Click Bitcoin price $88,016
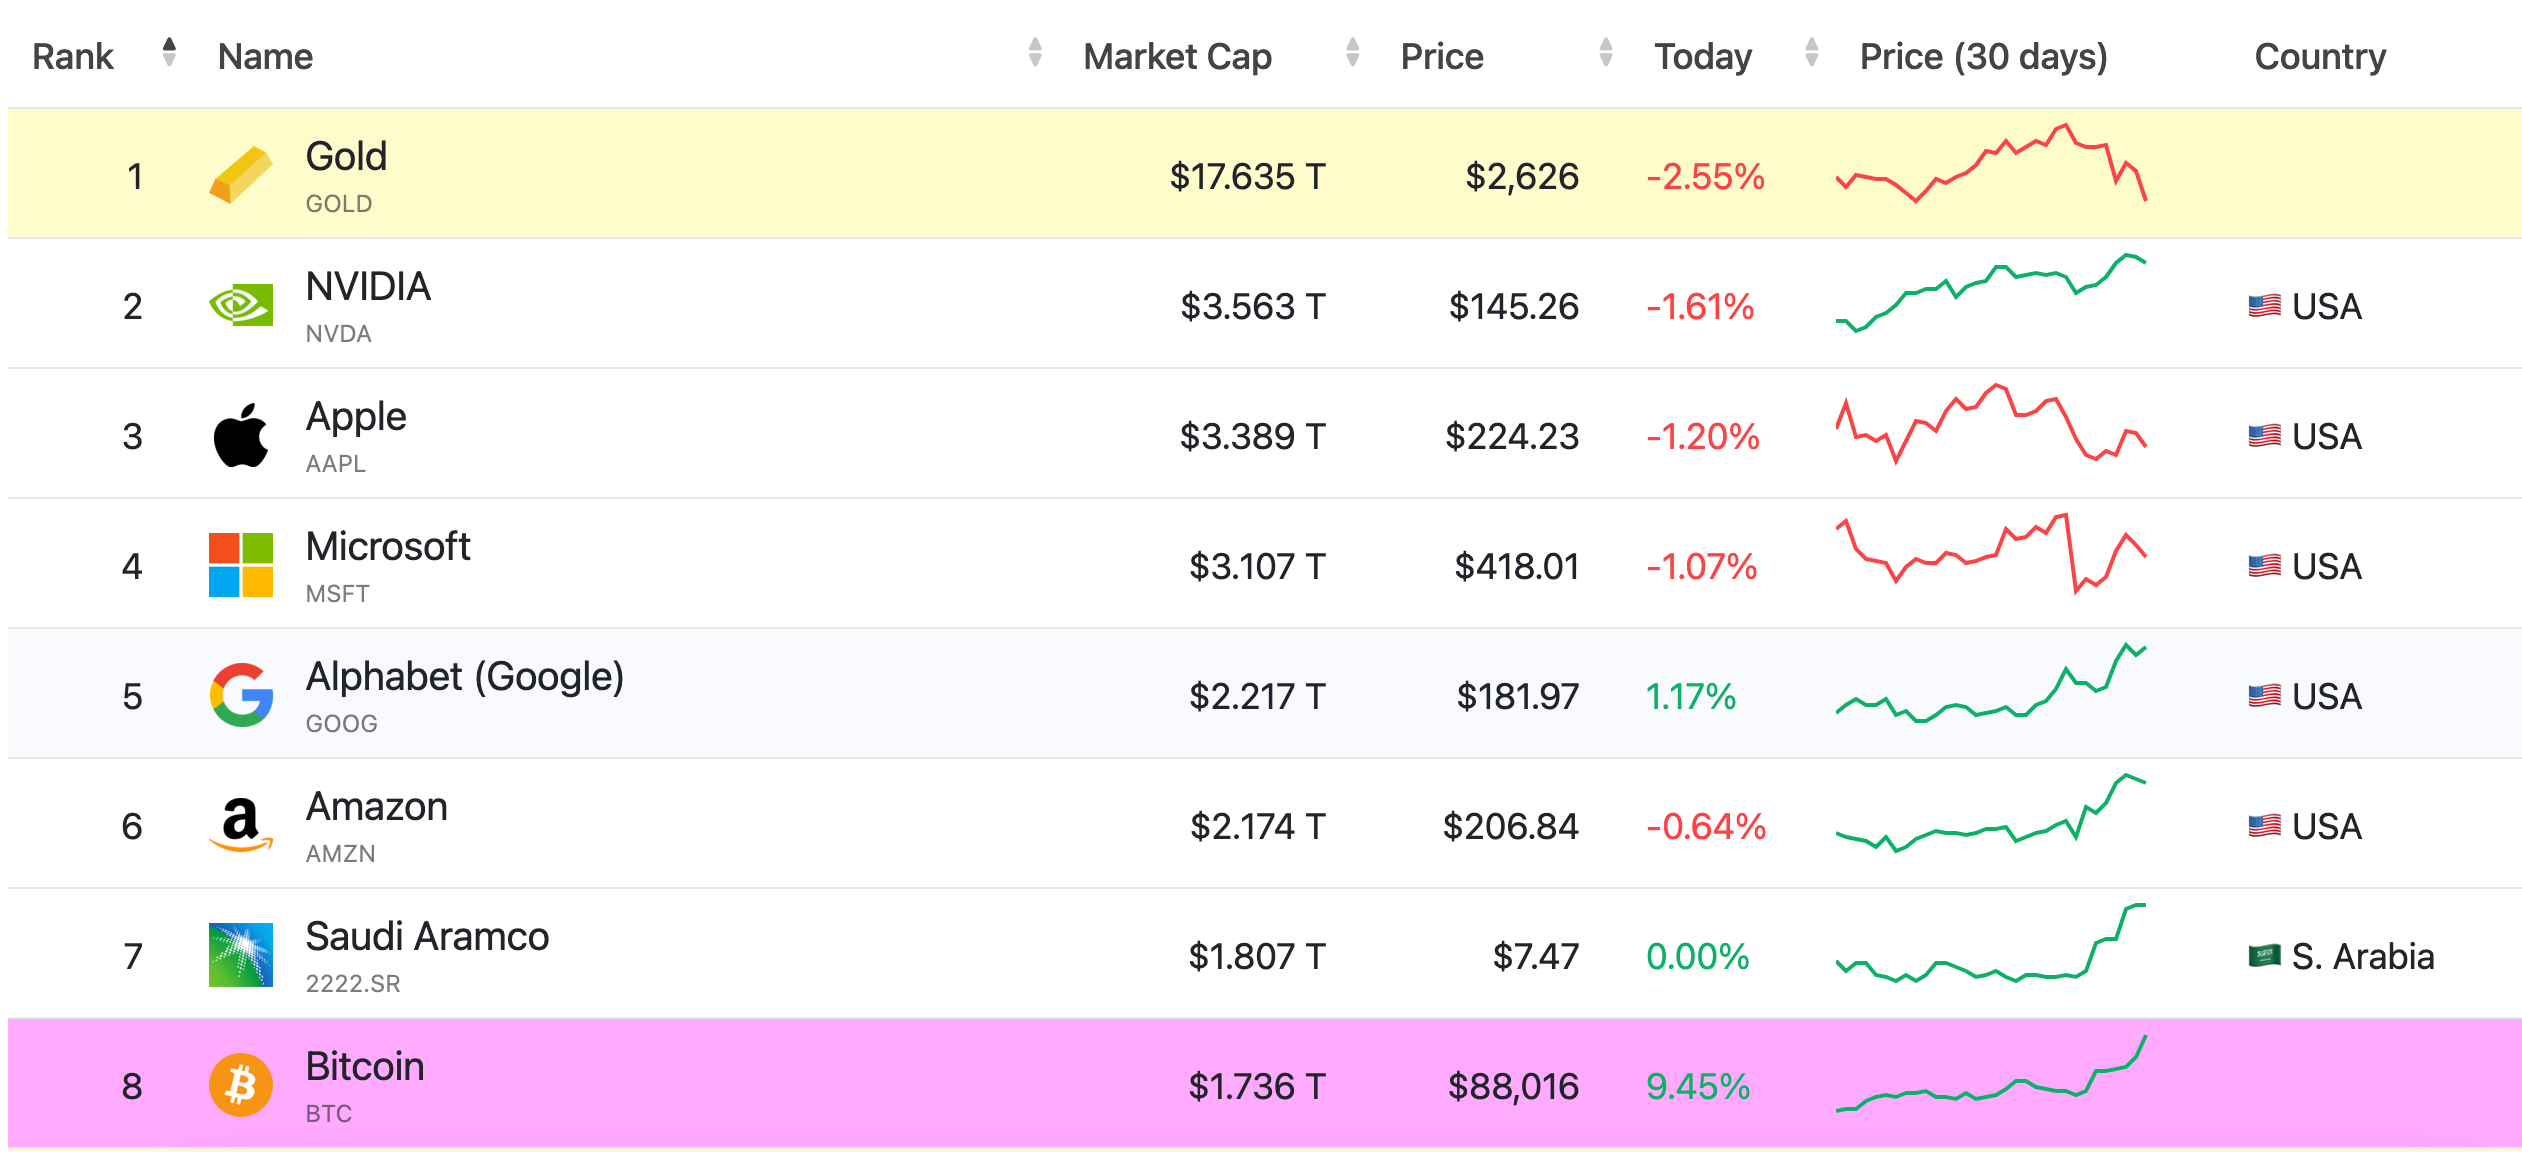 [x=1513, y=1087]
